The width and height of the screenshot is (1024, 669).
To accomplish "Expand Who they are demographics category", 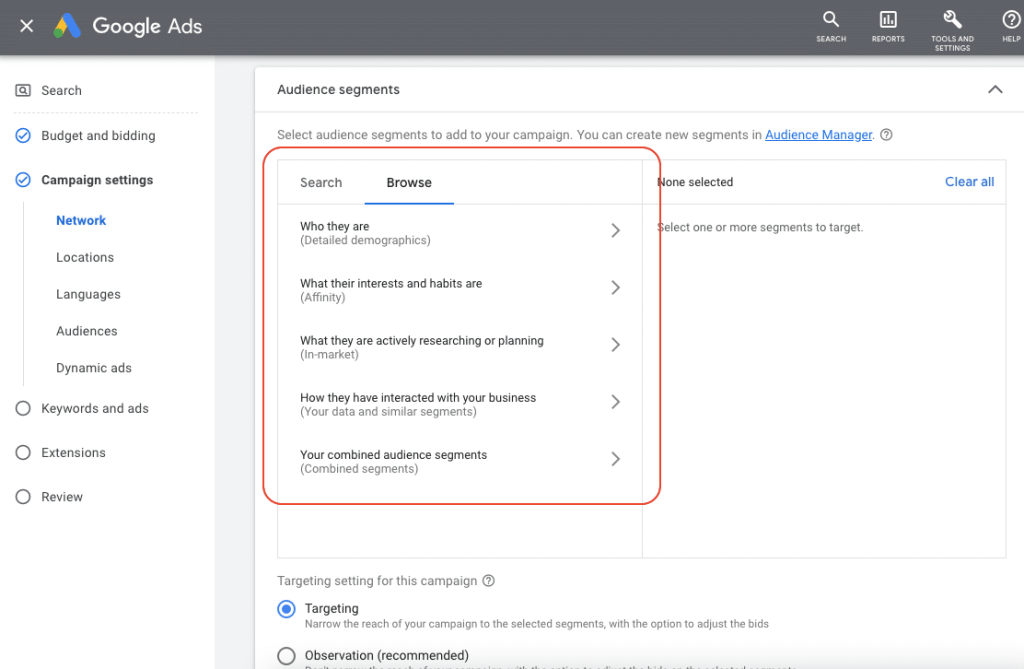I will pos(615,231).
